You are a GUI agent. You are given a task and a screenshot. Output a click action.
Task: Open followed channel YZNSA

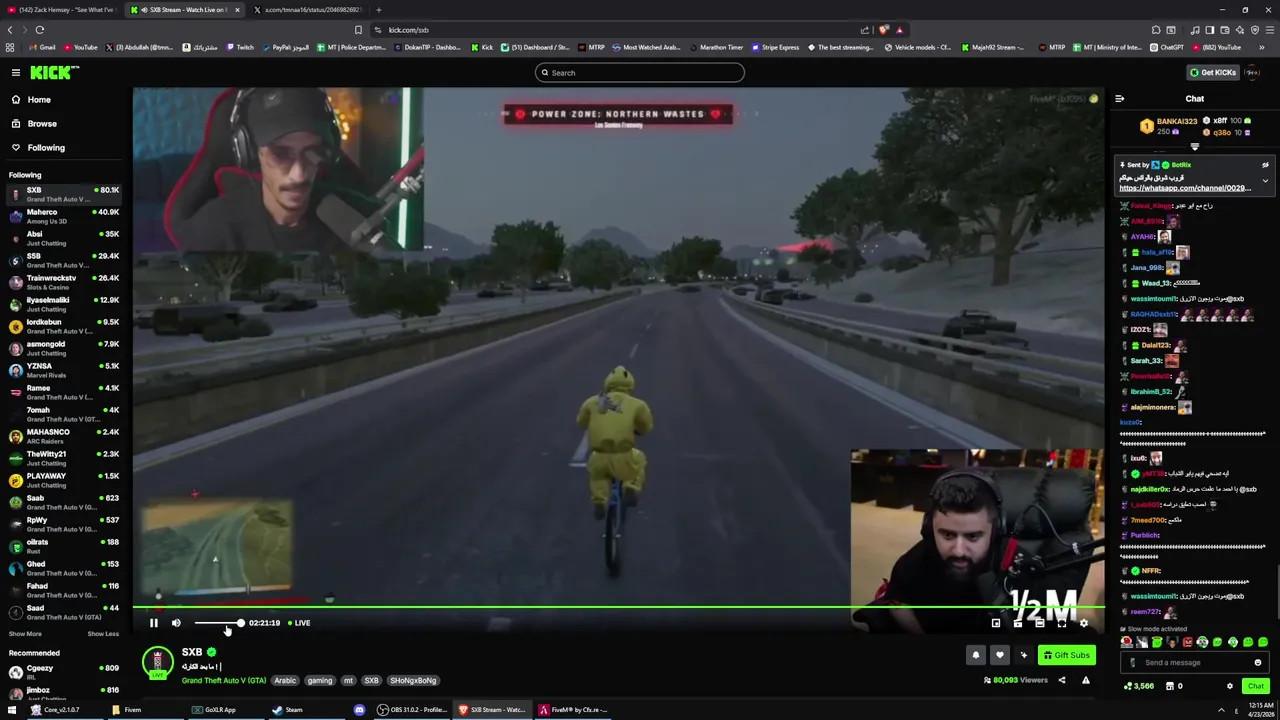click(x=63, y=370)
